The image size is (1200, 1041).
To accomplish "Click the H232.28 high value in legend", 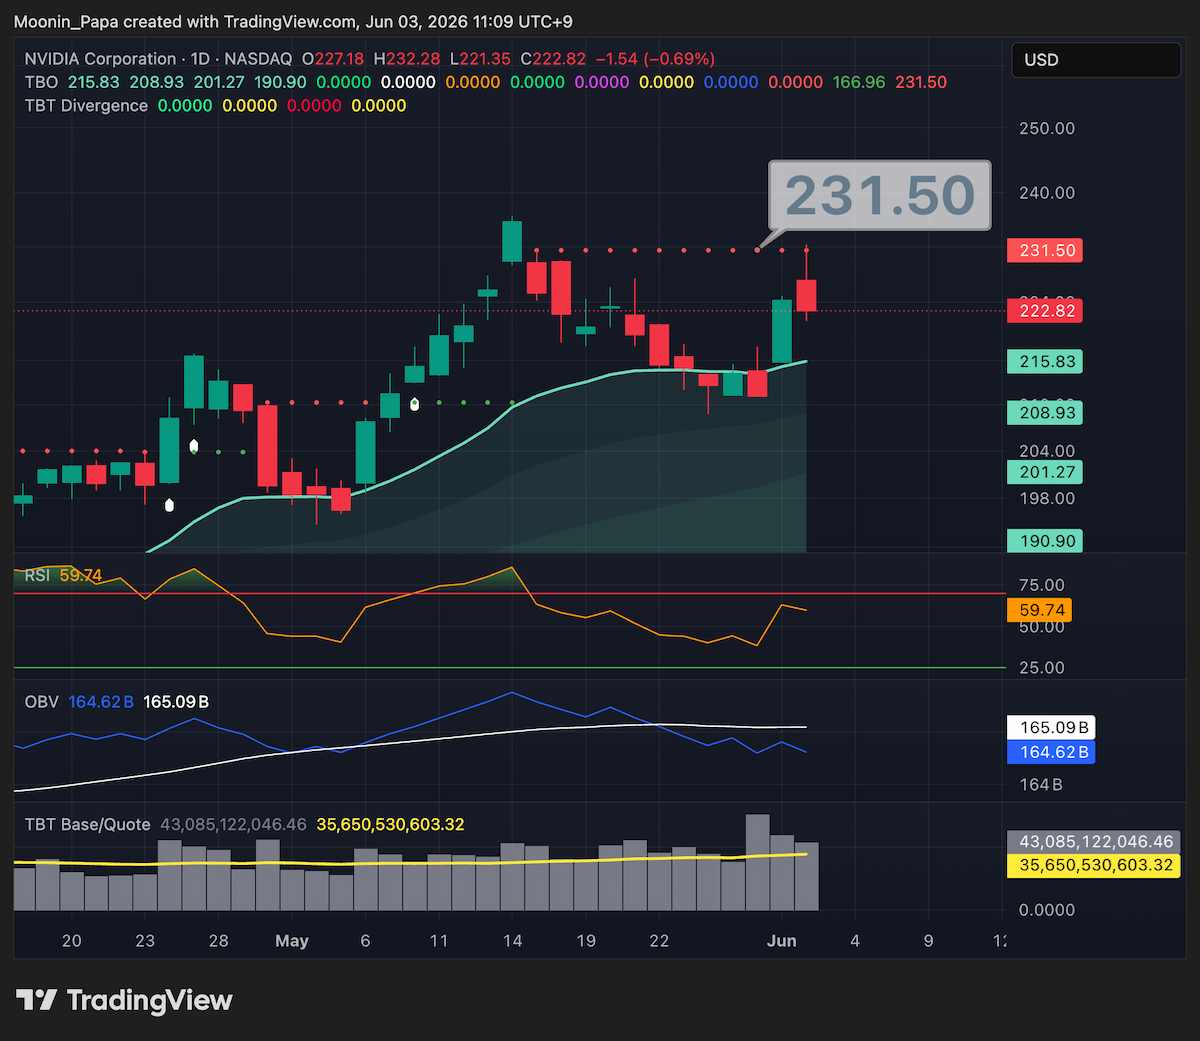I will pyautogui.click(x=407, y=59).
